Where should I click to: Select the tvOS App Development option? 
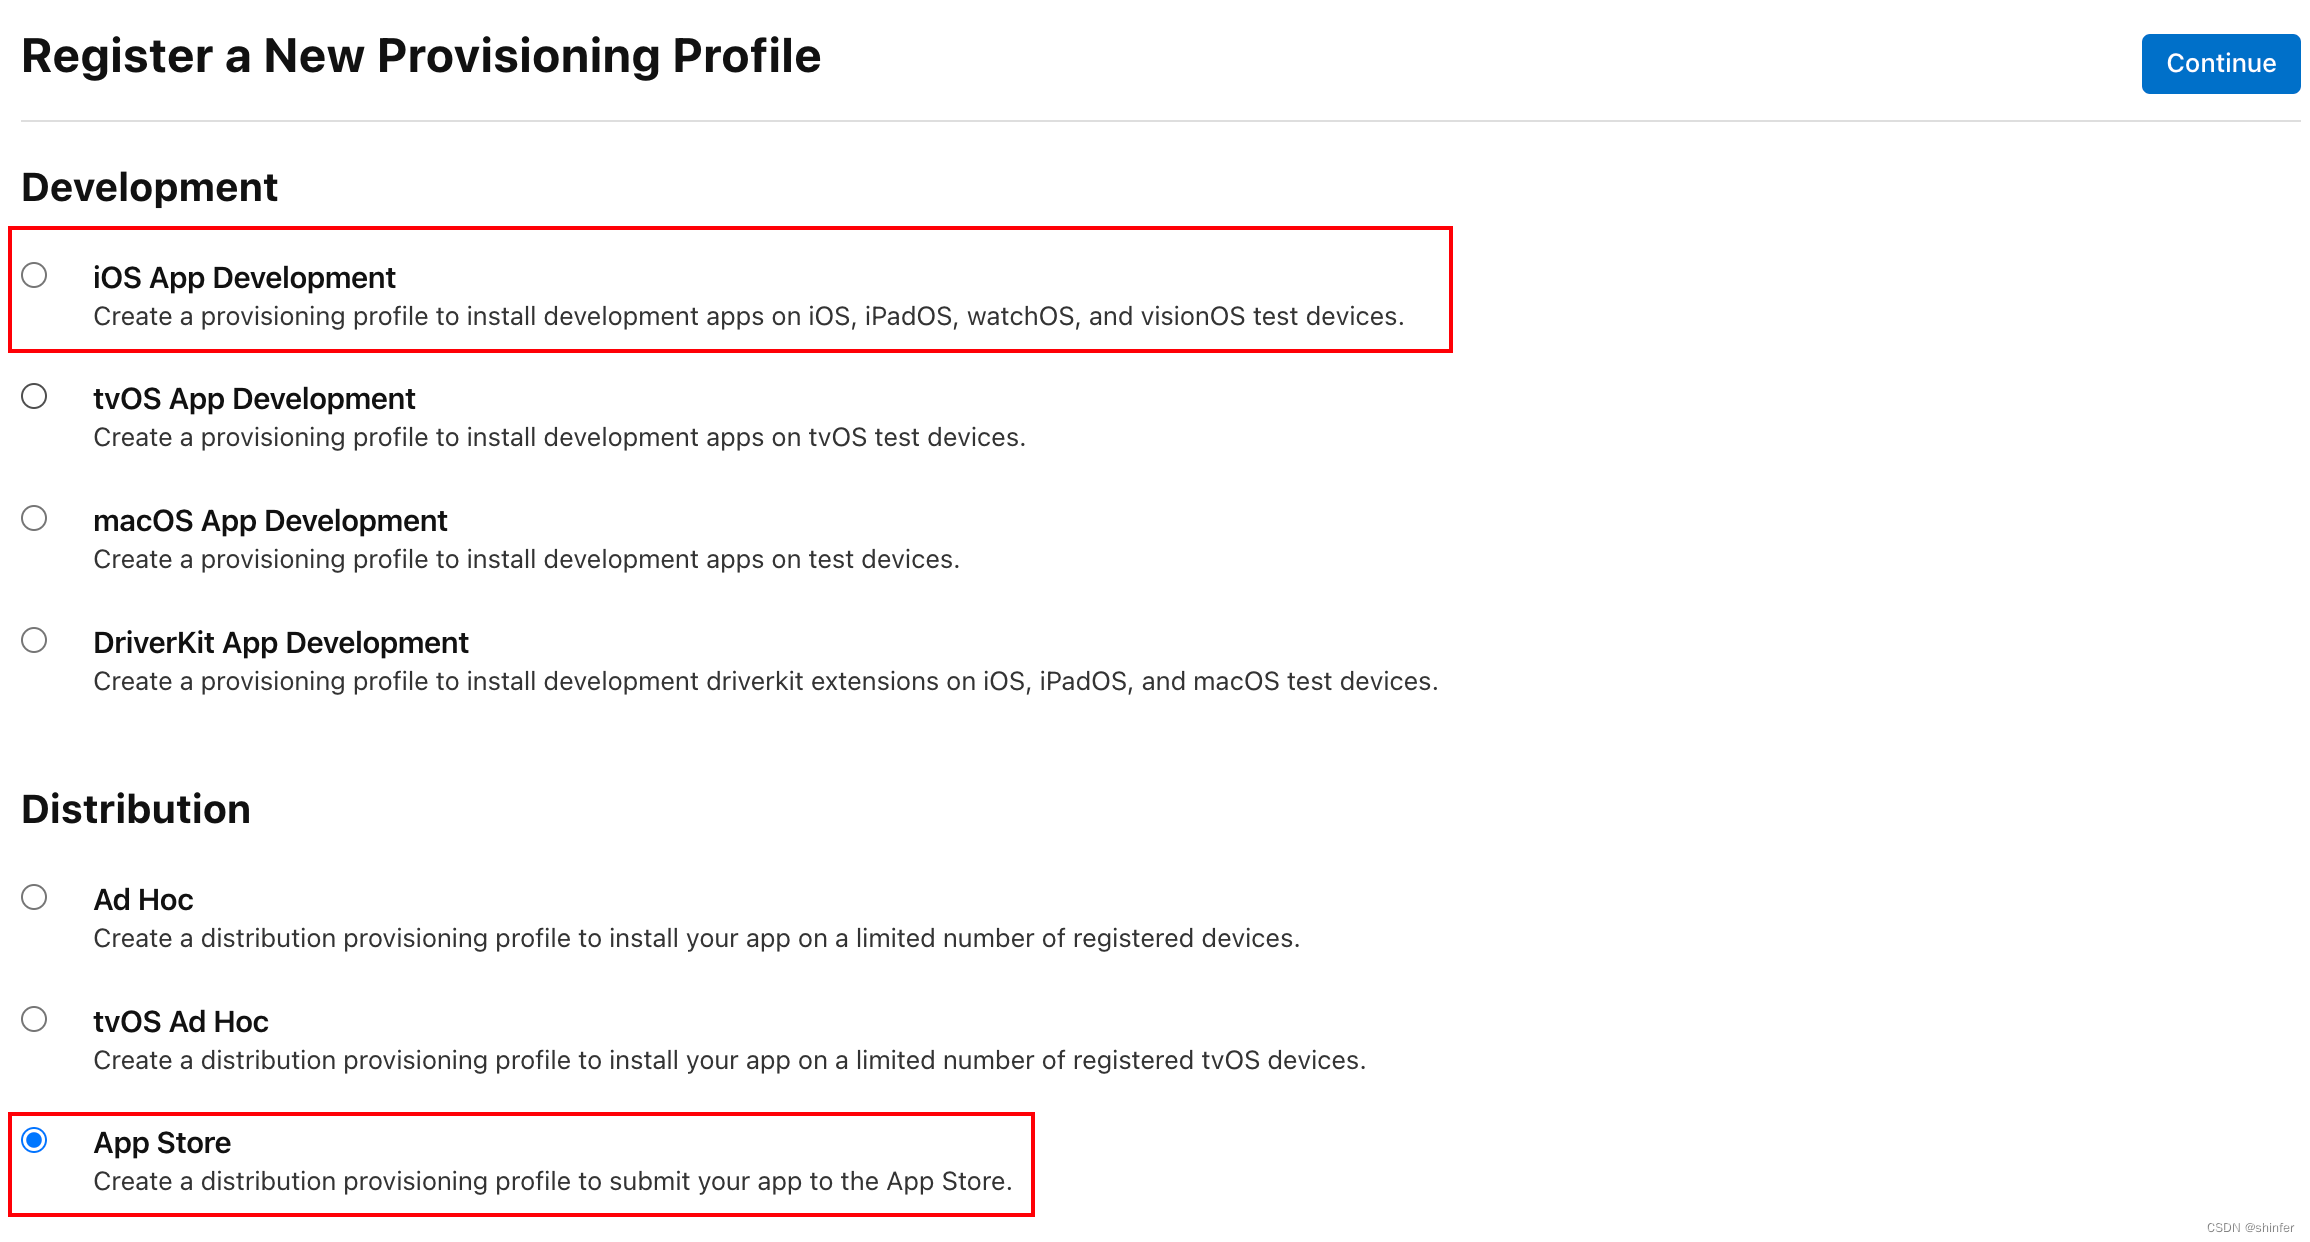35,396
